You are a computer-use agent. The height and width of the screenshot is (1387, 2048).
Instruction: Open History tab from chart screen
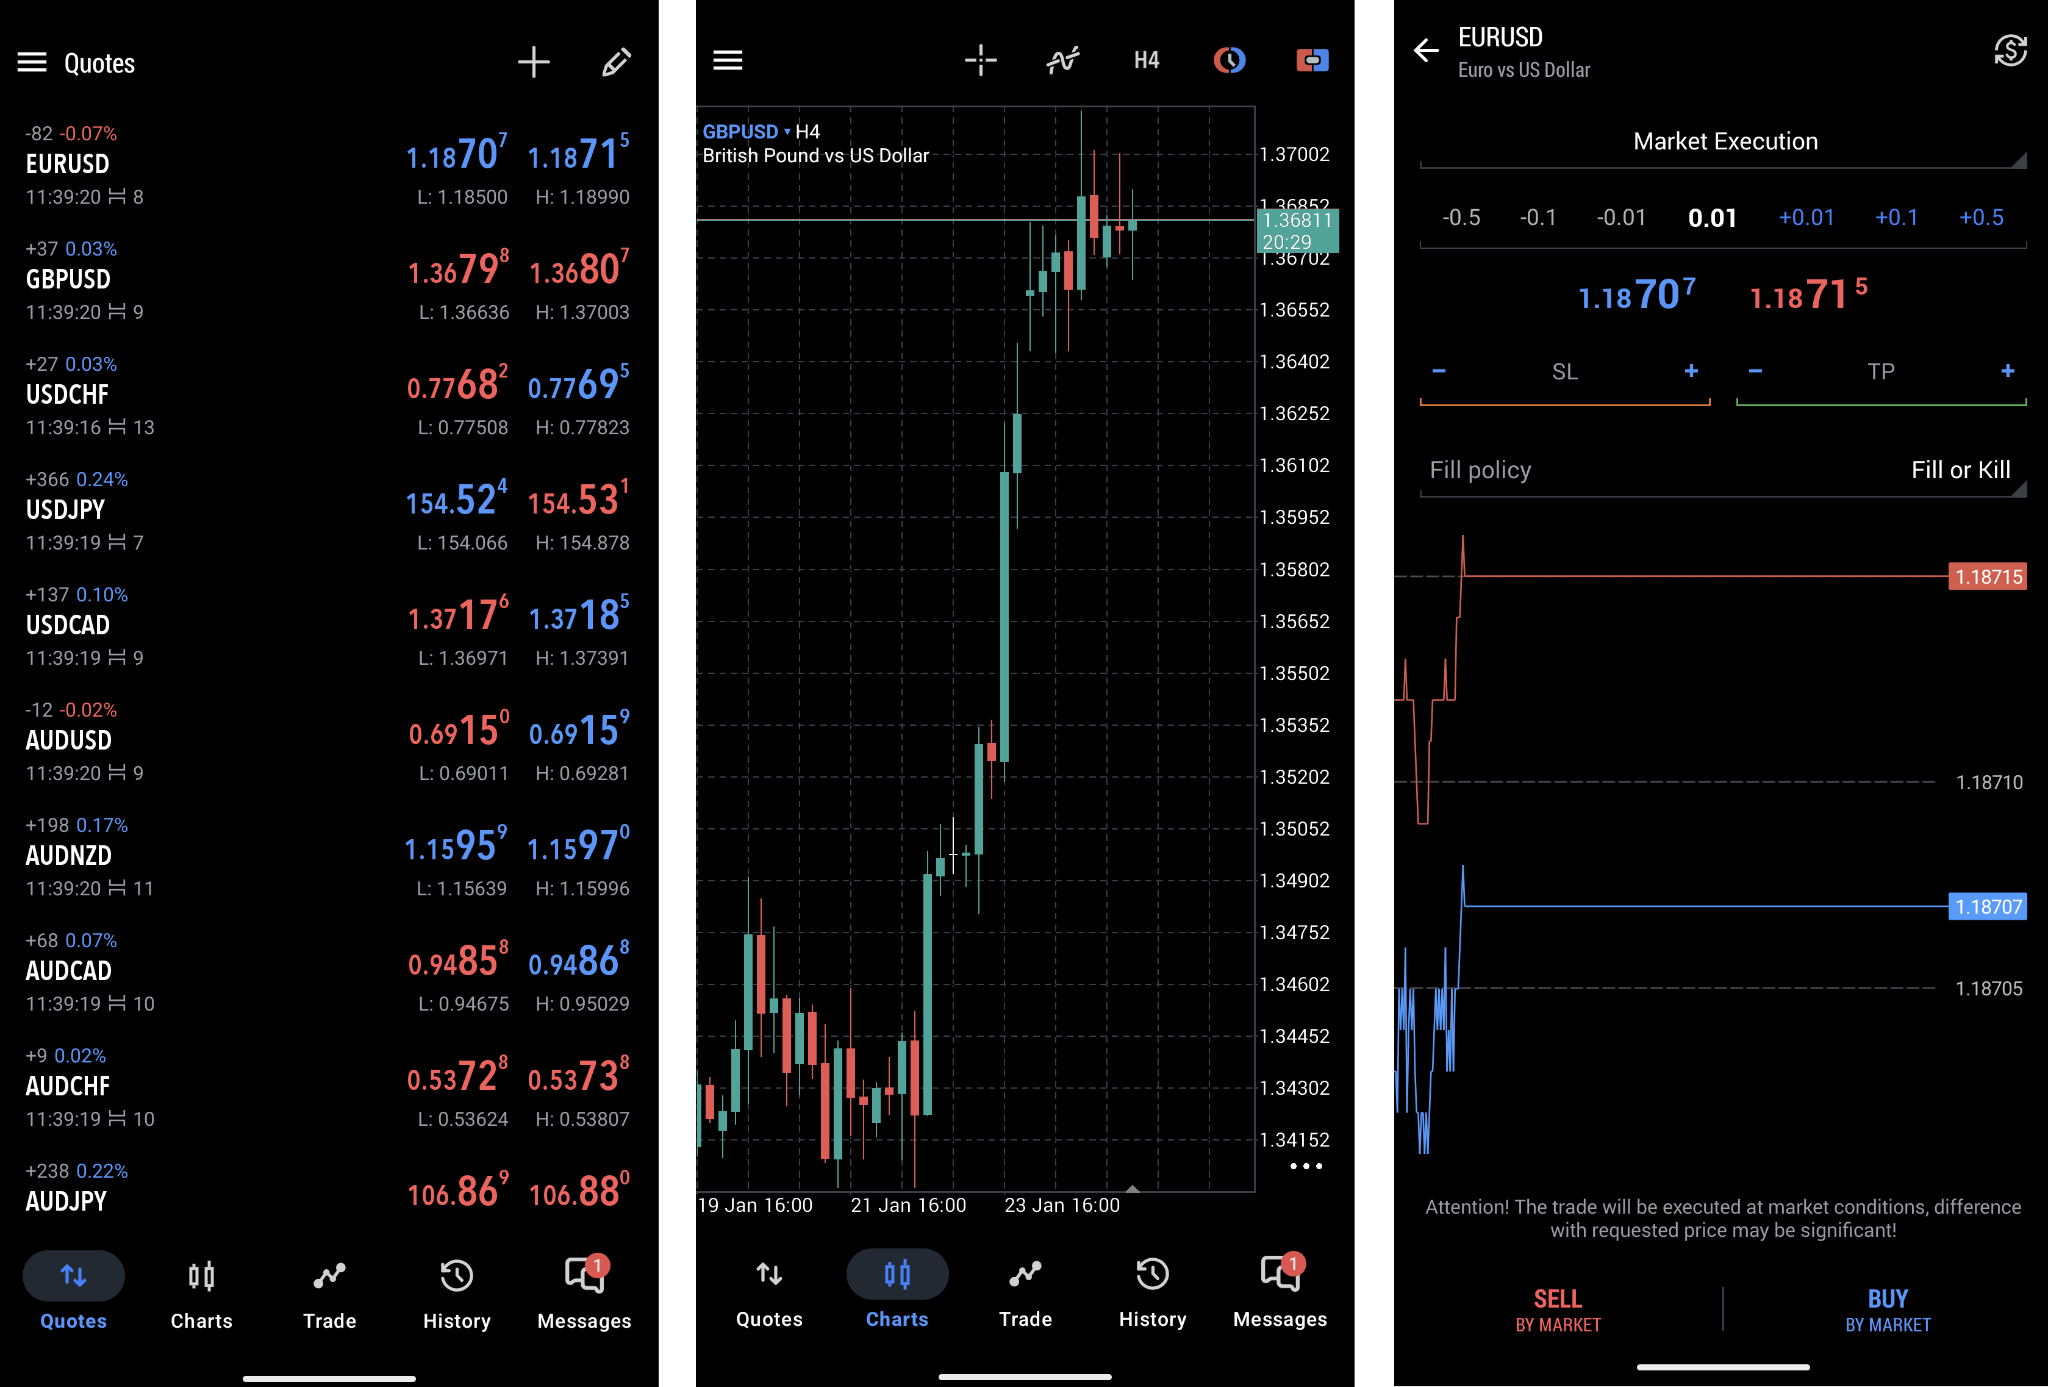click(1152, 1292)
